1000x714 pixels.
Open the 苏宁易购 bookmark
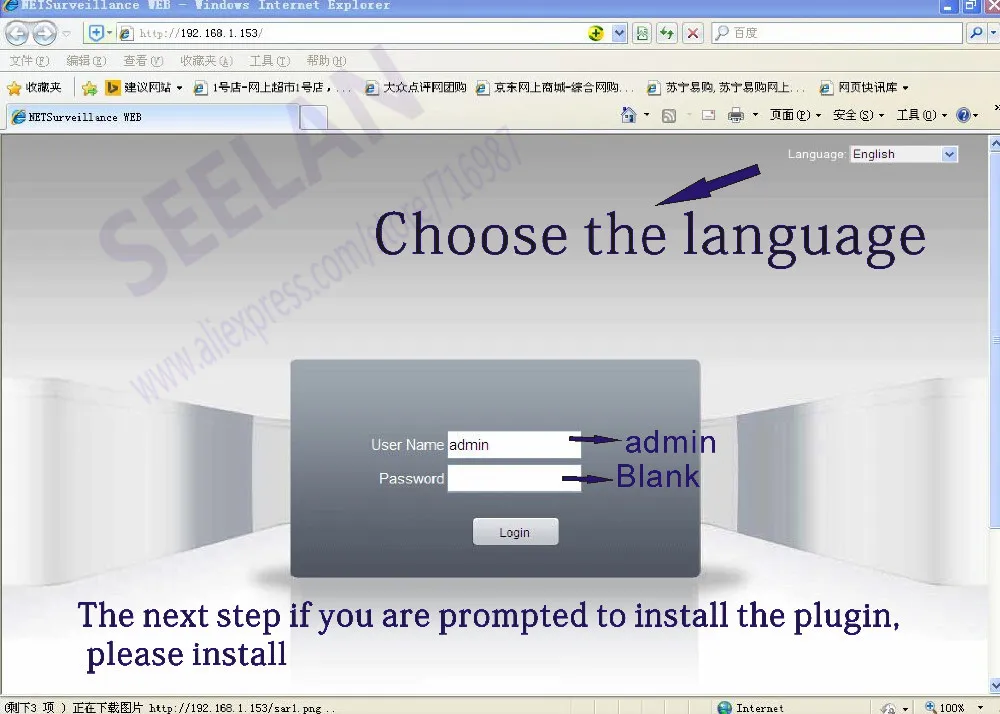point(726,88)
